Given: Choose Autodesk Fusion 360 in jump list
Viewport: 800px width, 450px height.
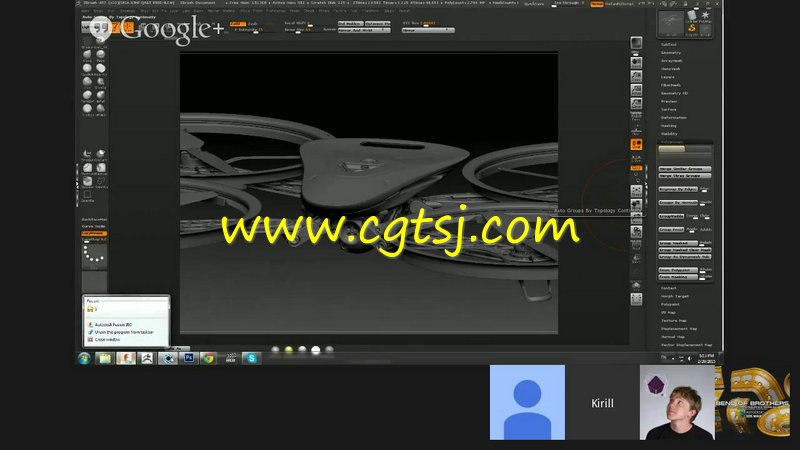Looking at the screenshot, I should tap(114, 324).
